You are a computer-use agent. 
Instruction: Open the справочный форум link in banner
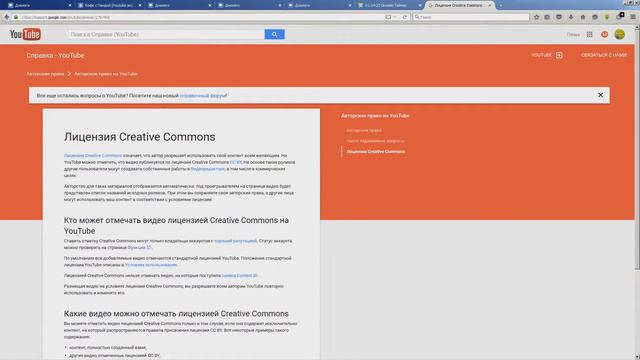tap(203, 96)
